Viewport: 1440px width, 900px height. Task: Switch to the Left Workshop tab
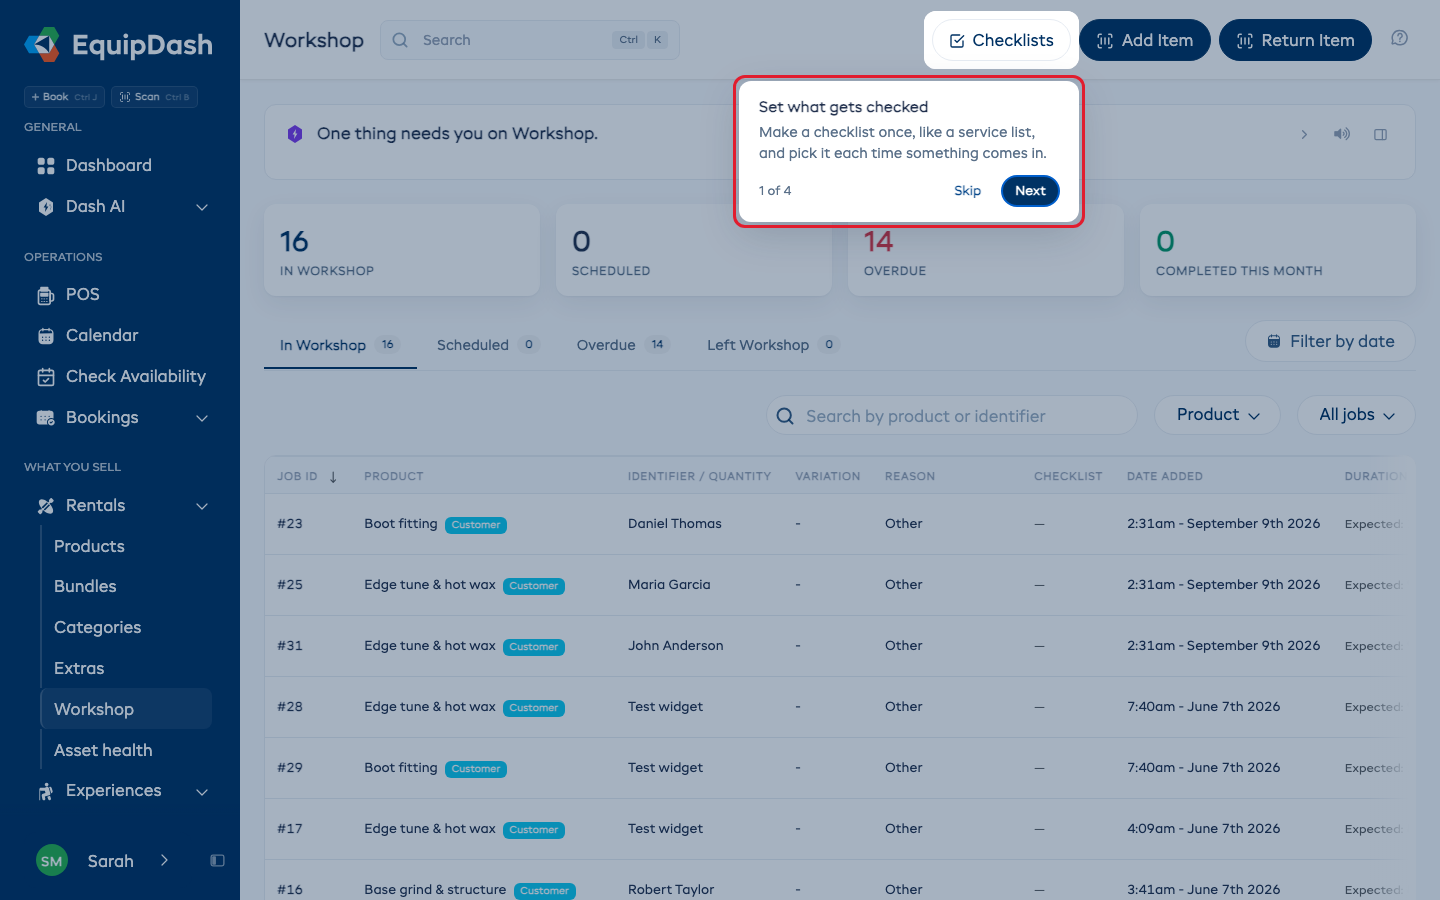pos(772,345)
